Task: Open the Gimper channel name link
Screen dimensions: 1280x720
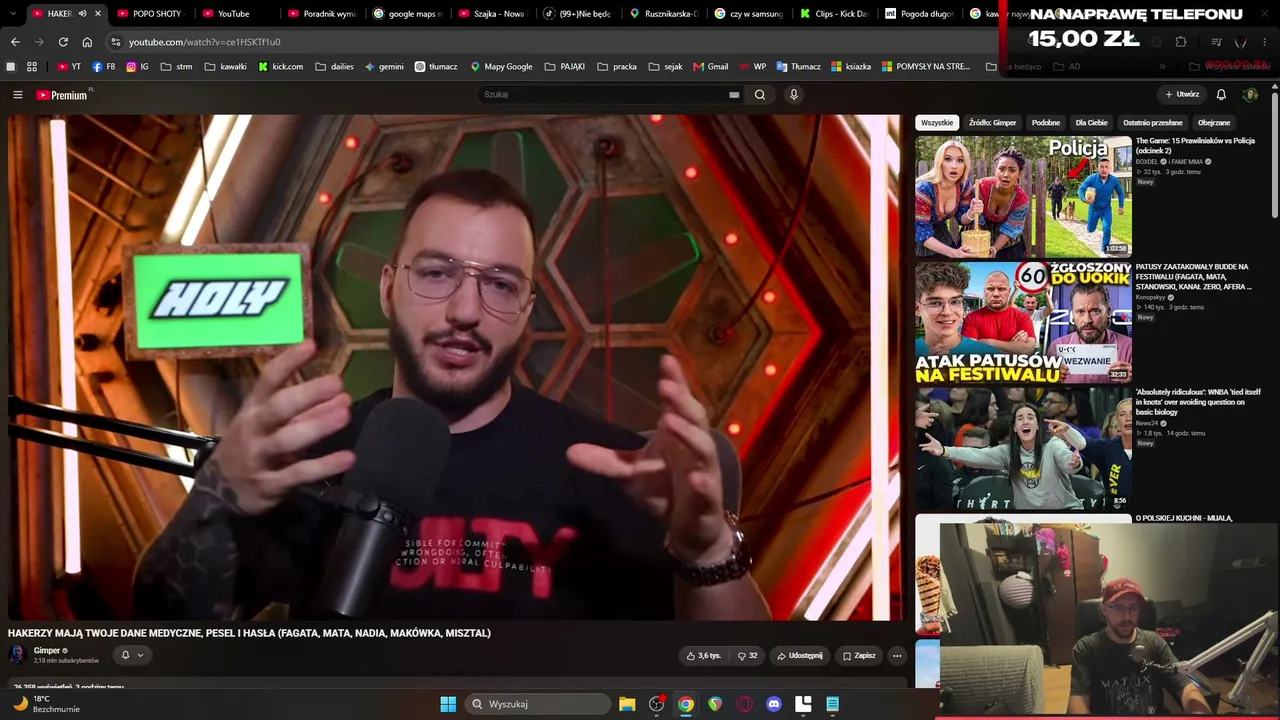Action: point(47,651)
